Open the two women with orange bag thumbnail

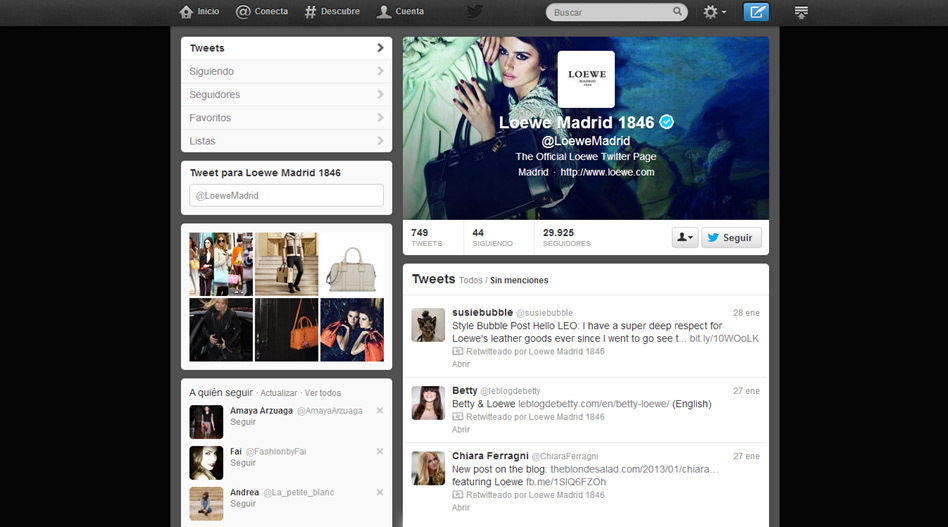click(x=352, y=329)
